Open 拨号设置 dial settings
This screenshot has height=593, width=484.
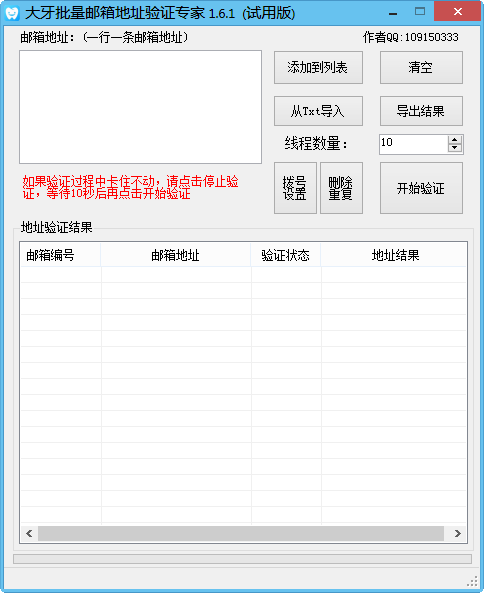pos(295,188)
